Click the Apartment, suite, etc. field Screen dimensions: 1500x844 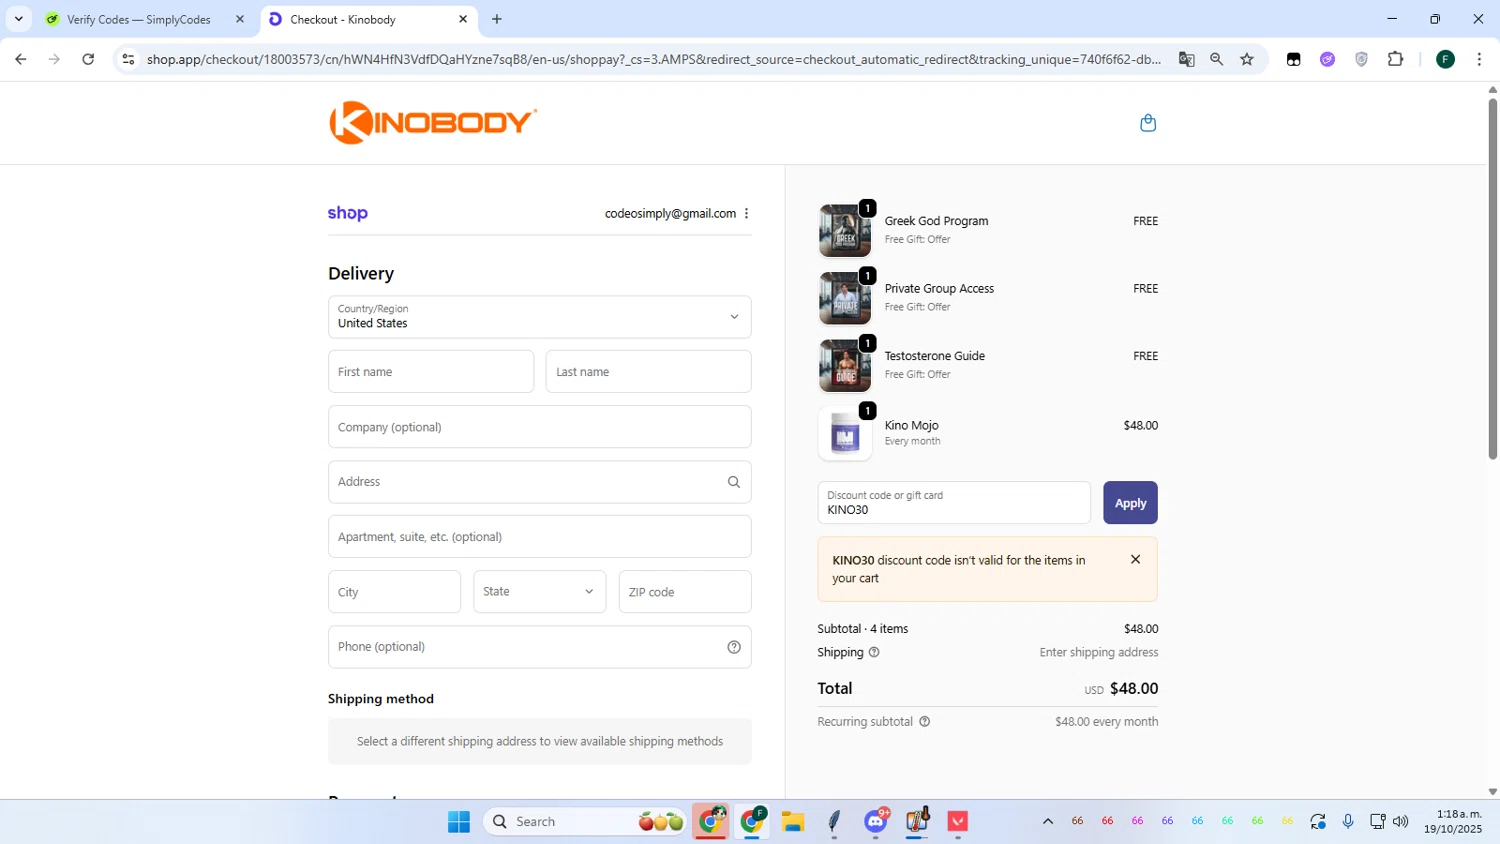[x=540, y=537]
